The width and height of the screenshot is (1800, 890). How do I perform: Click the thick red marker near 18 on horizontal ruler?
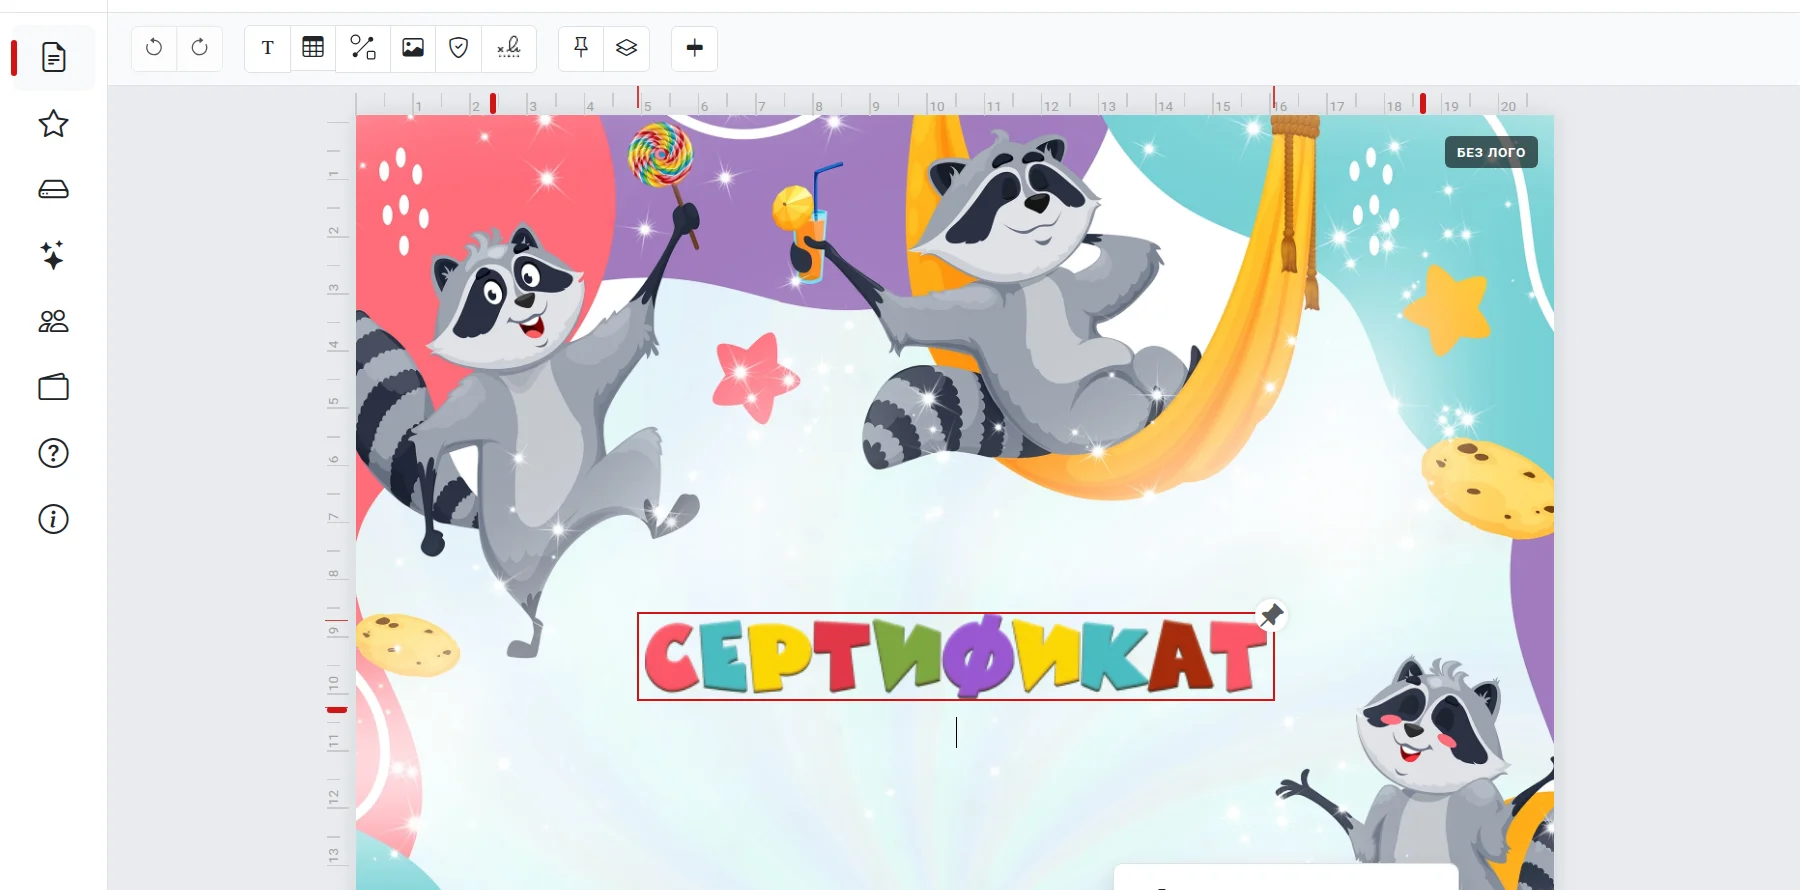(x=1423, y=103)
